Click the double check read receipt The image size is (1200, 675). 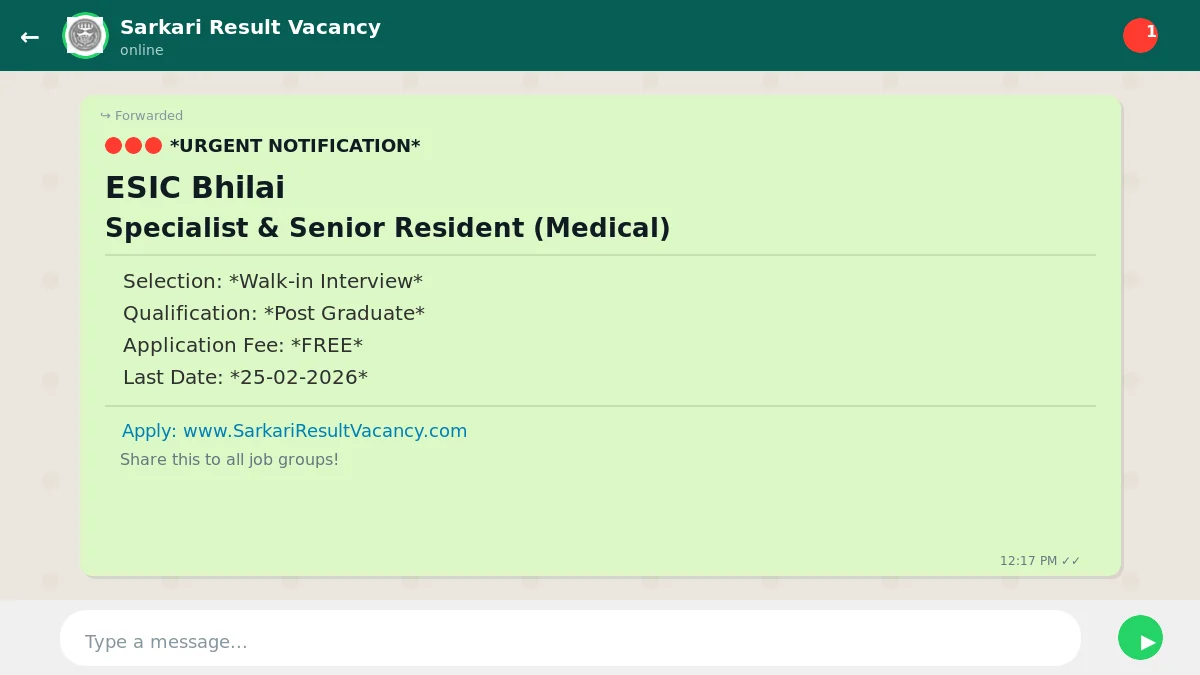tap(1071, 561)
